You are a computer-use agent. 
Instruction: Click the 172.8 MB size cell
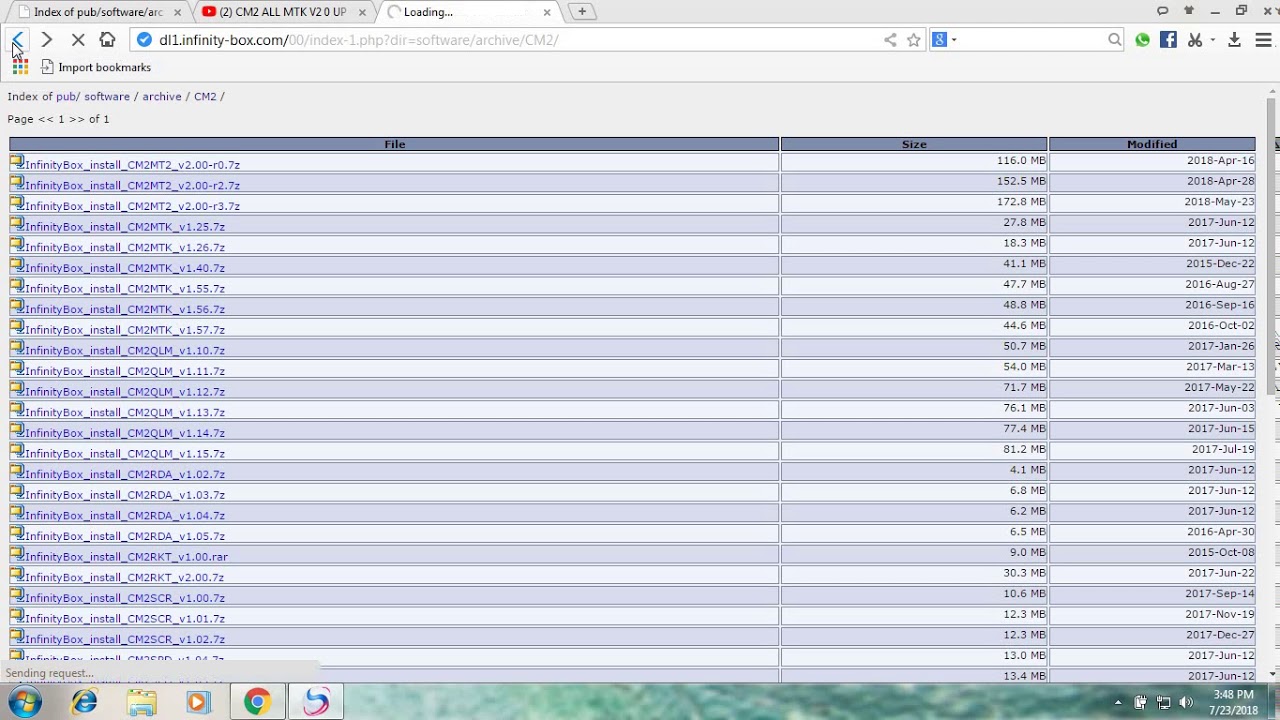pyautogui.click(x=914, y=202)
